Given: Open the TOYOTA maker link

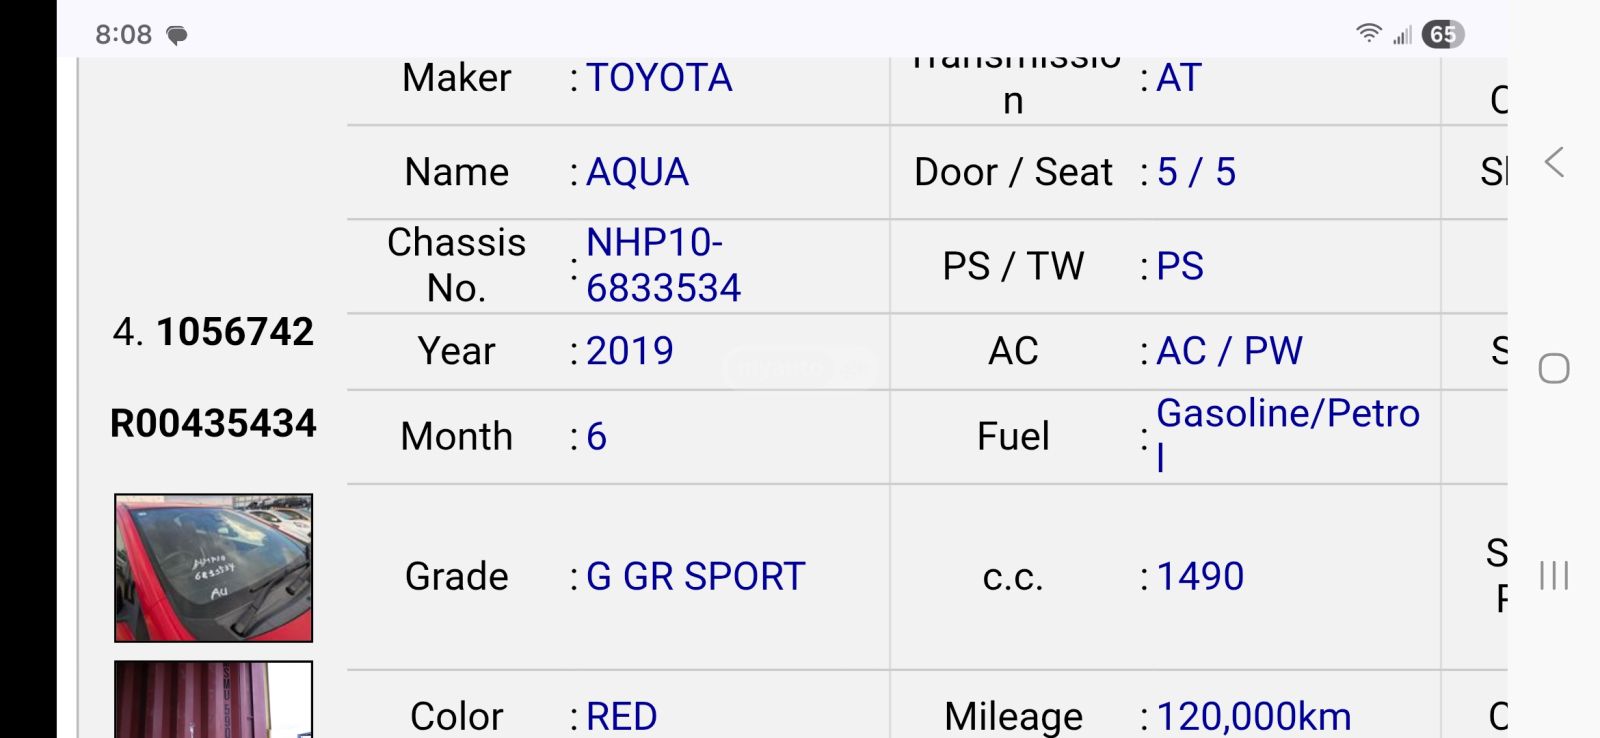Looking at the screenshot, I should (661, 78).
